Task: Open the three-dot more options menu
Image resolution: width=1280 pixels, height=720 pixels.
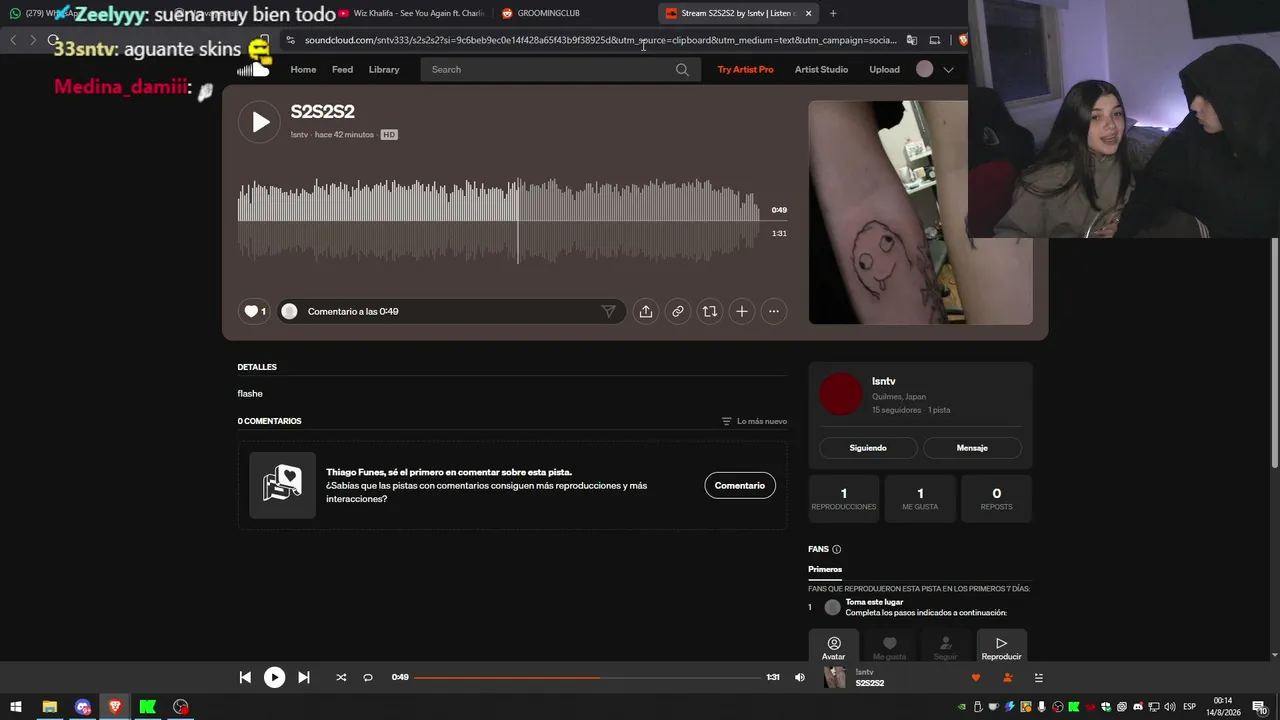Action: (774, 311)
